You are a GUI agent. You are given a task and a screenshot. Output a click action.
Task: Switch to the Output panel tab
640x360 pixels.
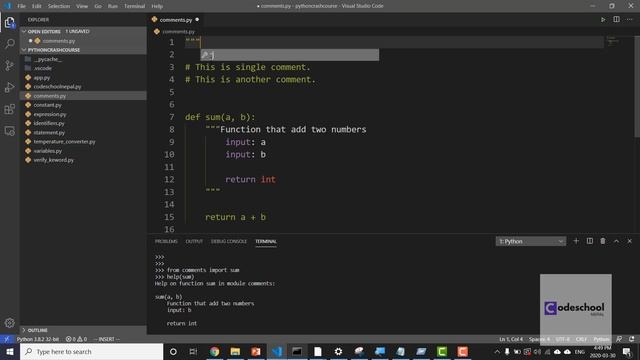click(x=194, y=242)
